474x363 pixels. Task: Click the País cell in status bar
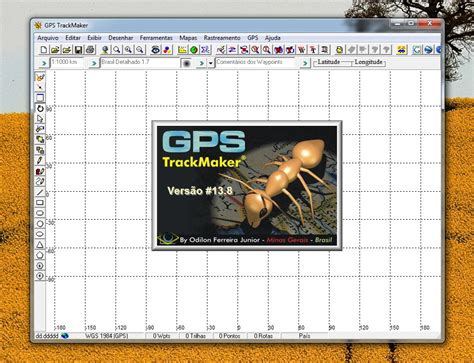pos(304,336)
